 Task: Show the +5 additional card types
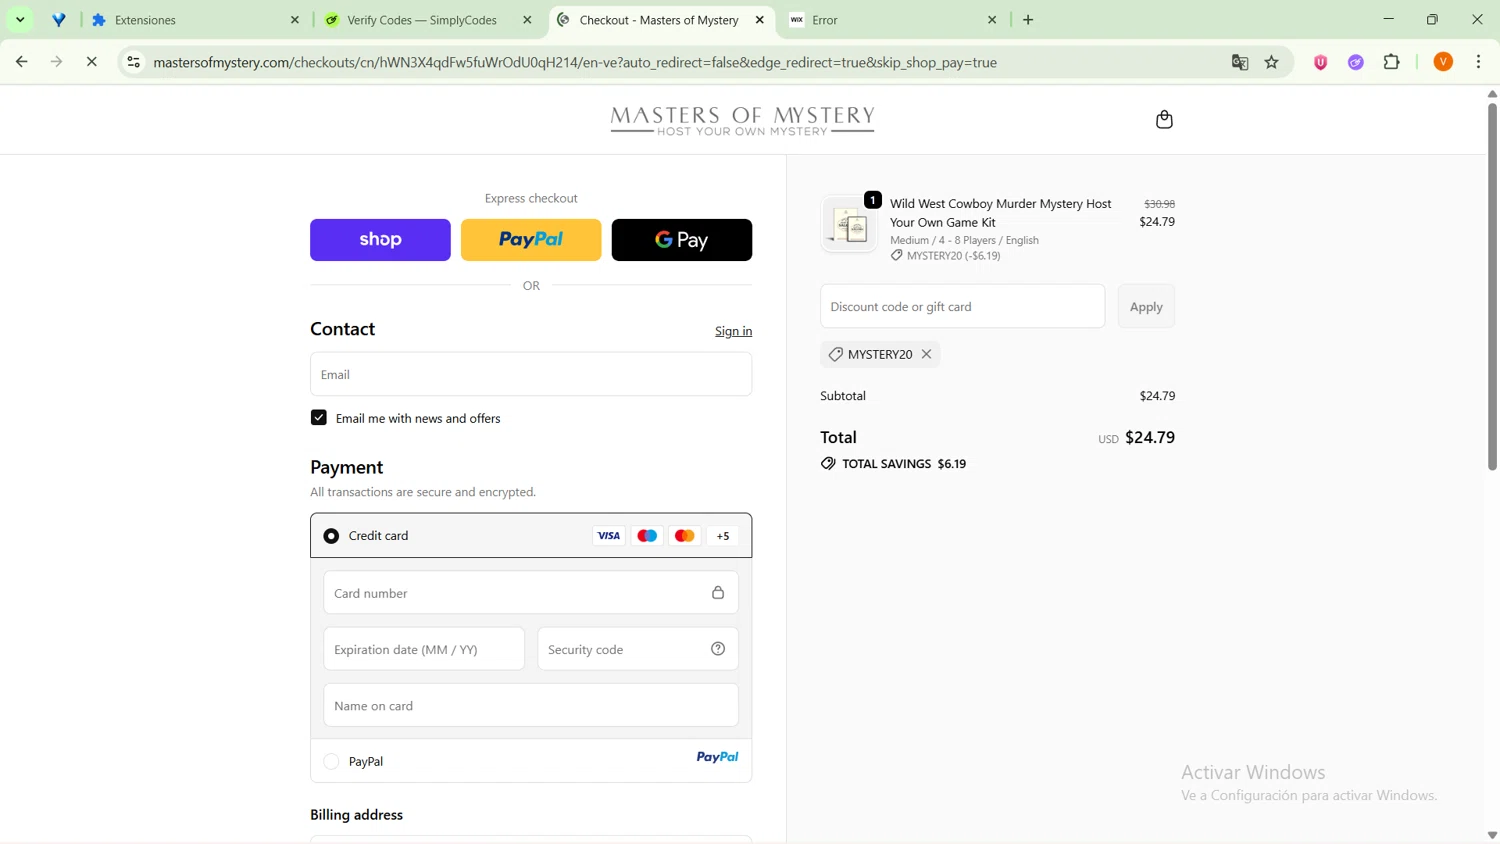(723, 536)
